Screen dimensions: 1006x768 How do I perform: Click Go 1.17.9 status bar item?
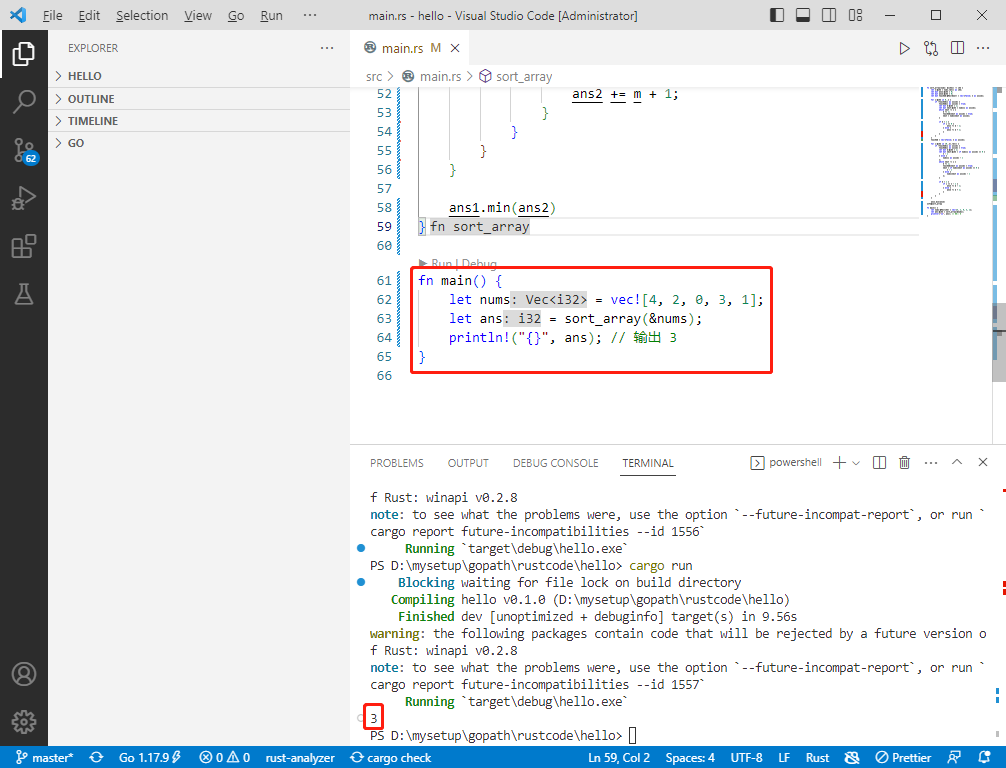click(149, 758)
